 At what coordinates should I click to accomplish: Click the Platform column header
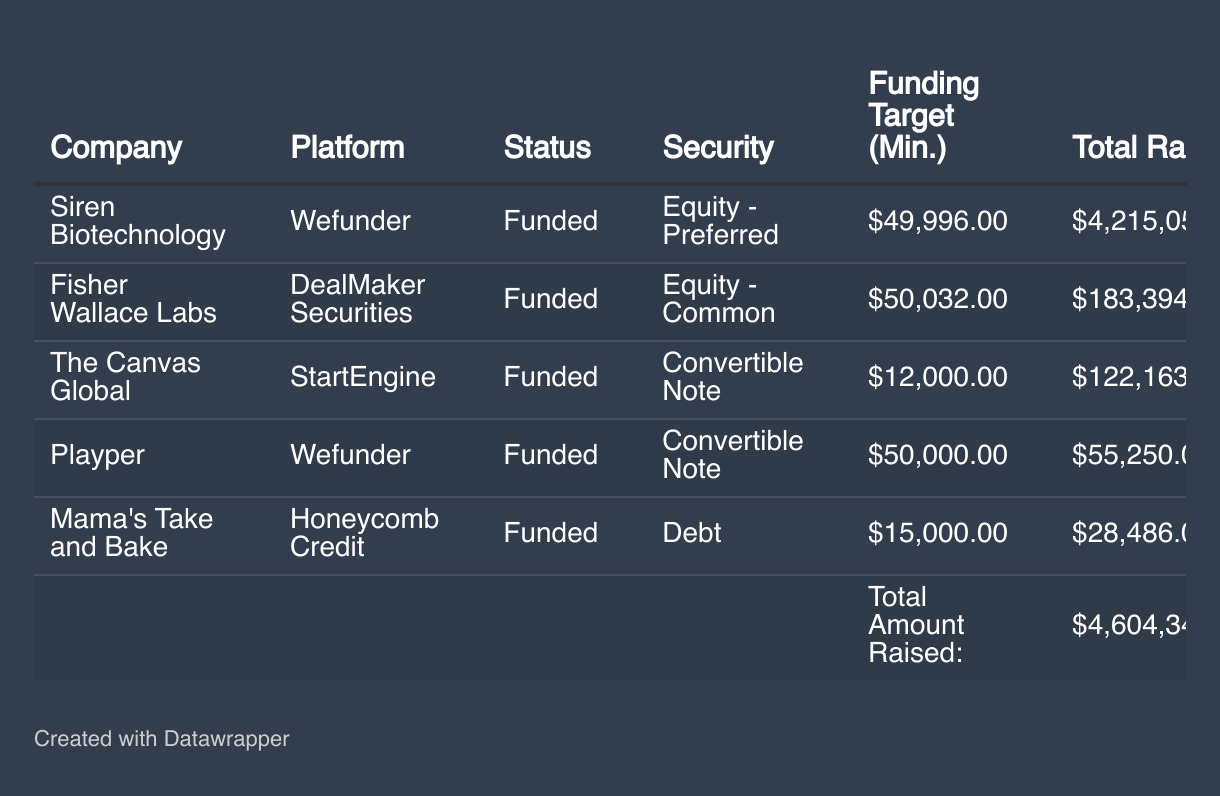(x=347, y=148)
